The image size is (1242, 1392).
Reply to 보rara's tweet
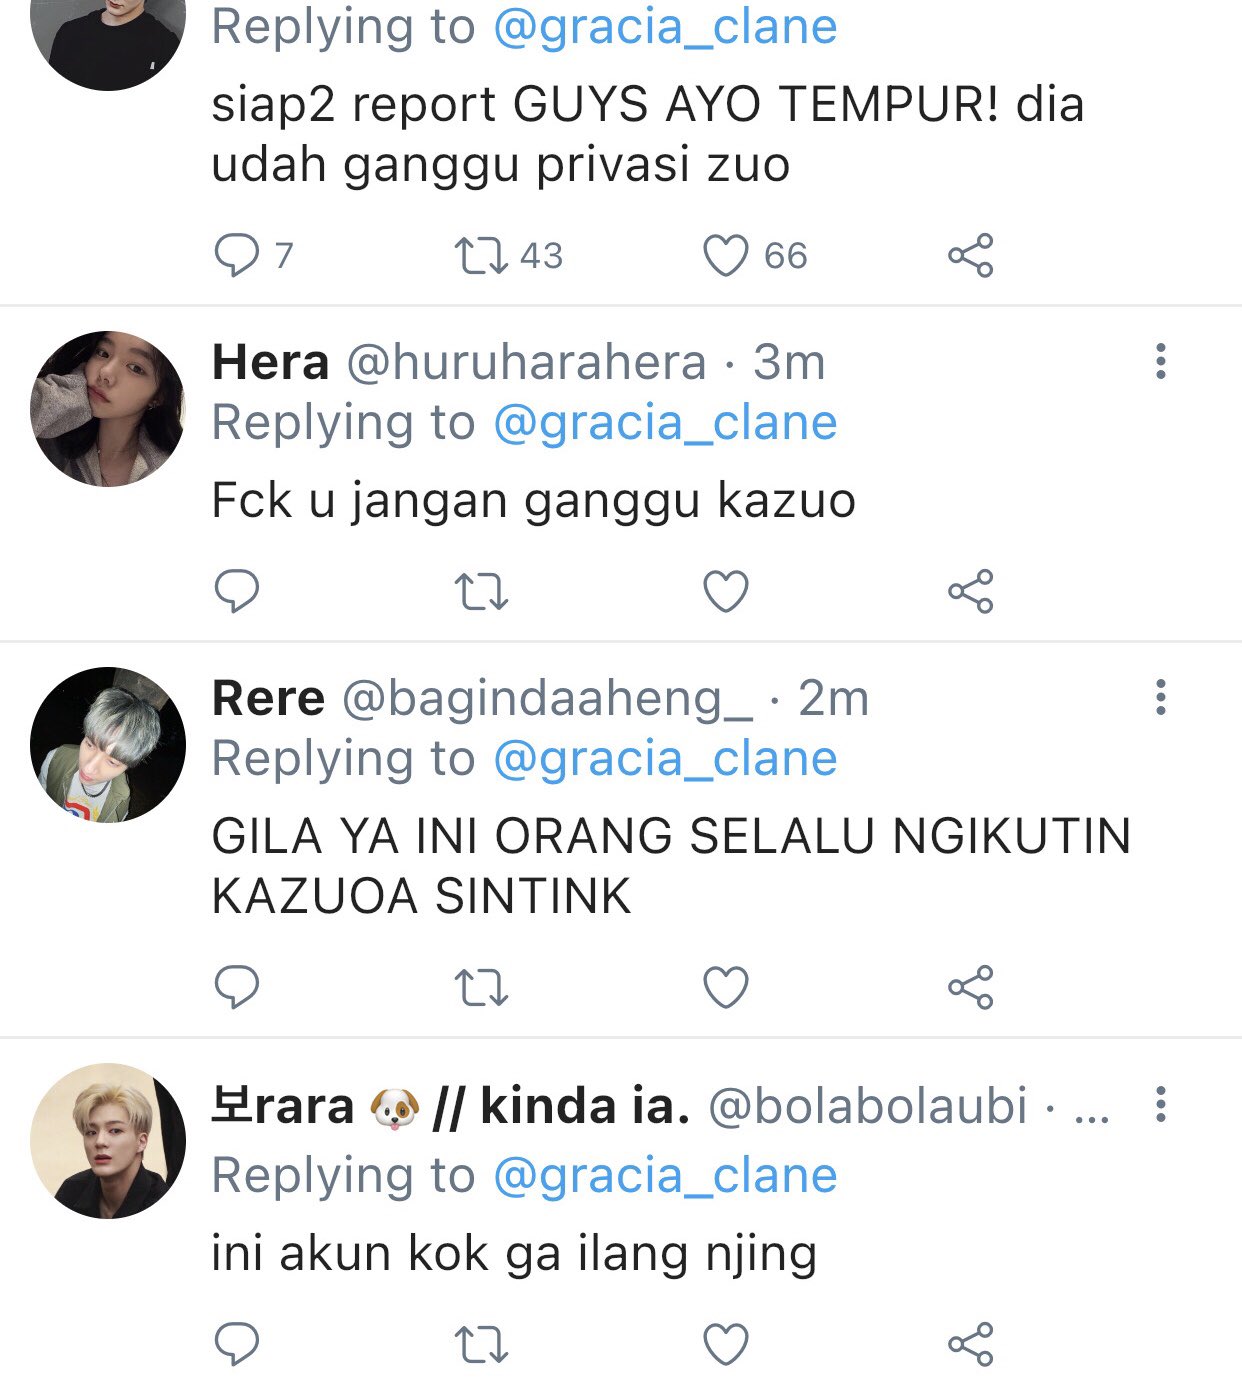click(x=237, y=1344)
